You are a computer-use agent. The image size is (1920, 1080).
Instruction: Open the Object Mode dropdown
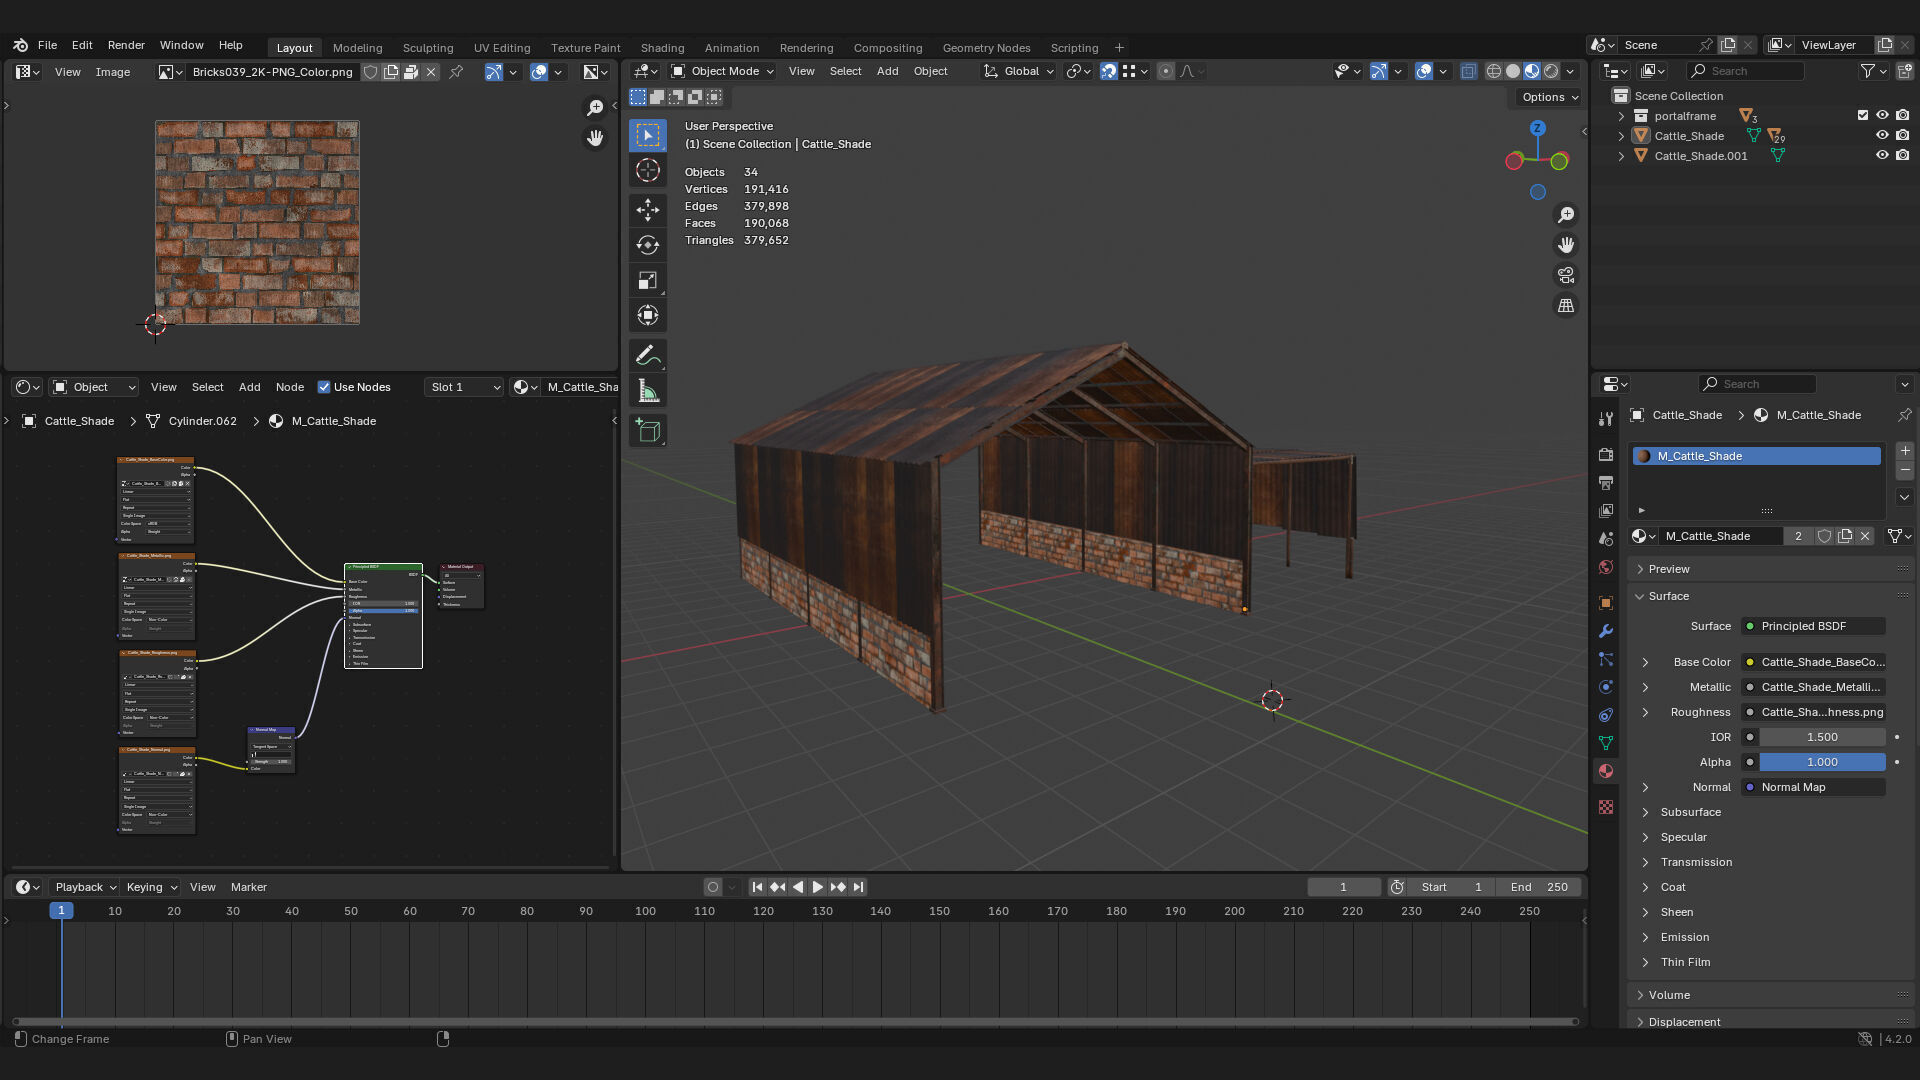click(x=723, y=71)
